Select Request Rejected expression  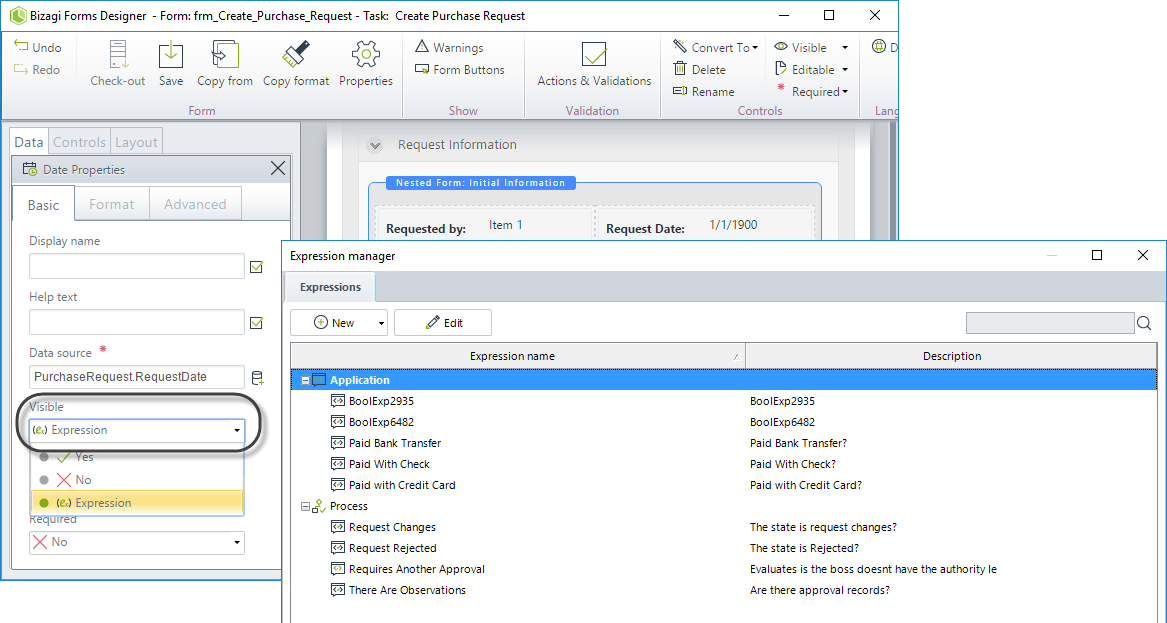[392, 548]
